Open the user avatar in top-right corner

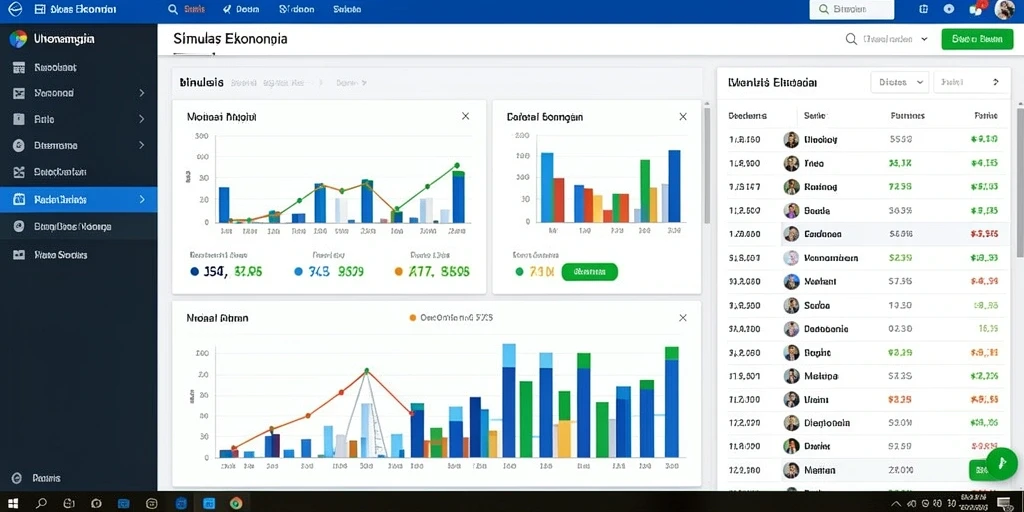(1004, 9)
